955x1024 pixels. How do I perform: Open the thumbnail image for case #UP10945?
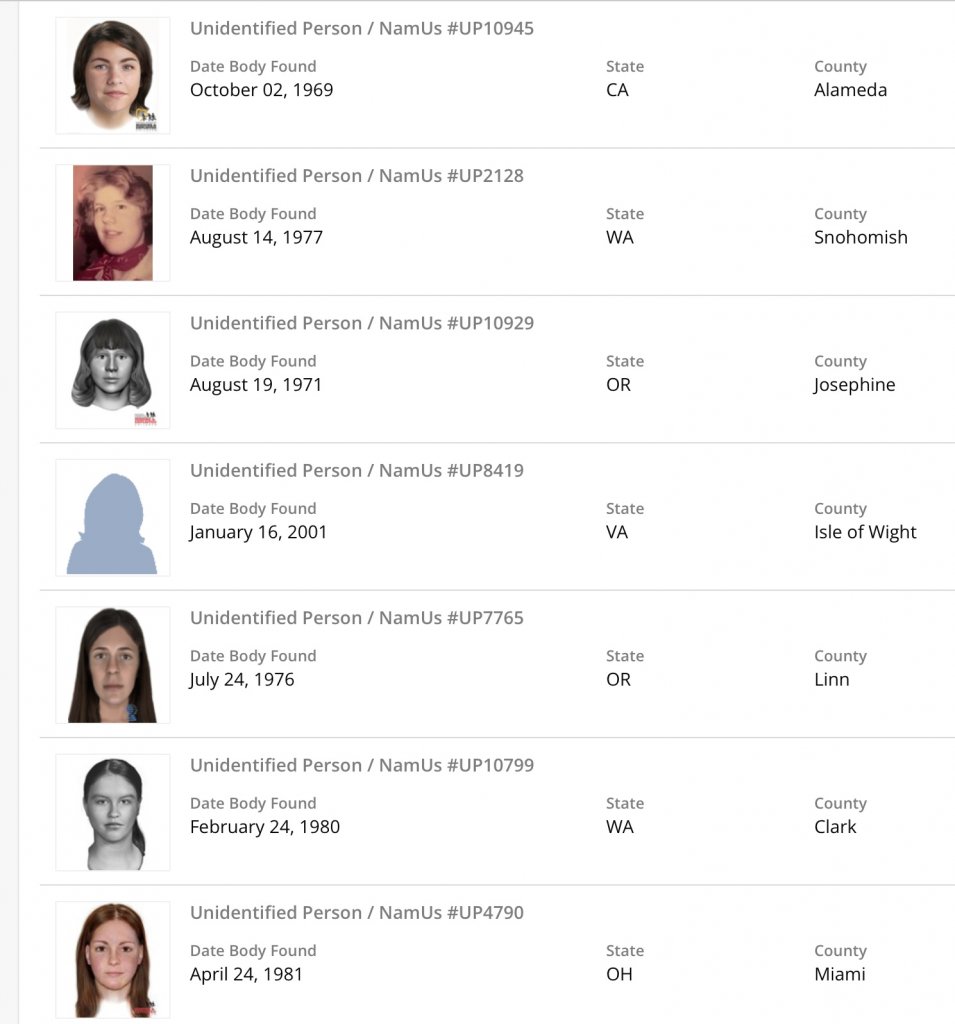(112, 75)
